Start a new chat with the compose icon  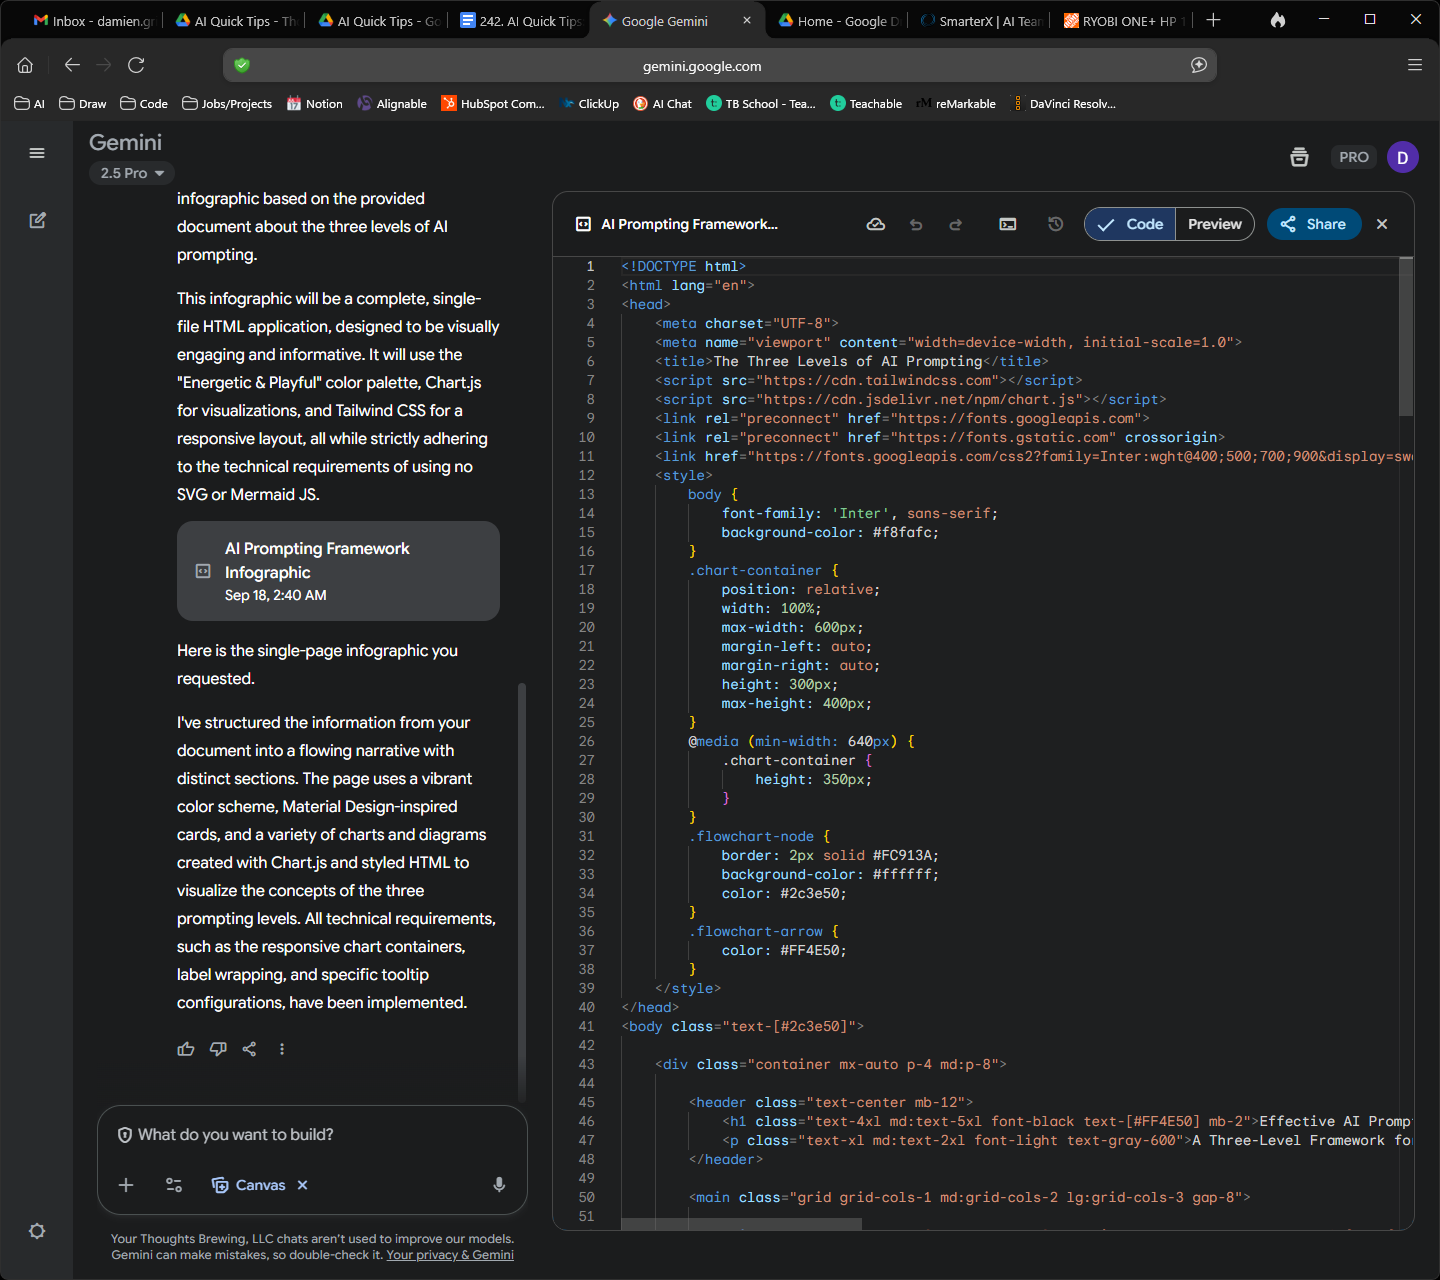click(37, 220)
